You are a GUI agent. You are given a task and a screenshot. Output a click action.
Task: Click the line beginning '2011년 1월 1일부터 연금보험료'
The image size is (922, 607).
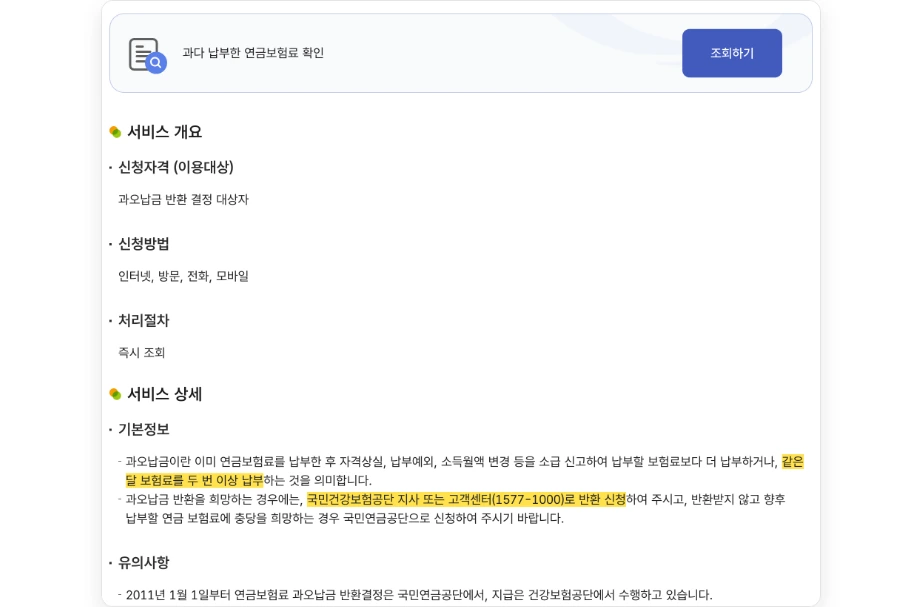point(419,595)
